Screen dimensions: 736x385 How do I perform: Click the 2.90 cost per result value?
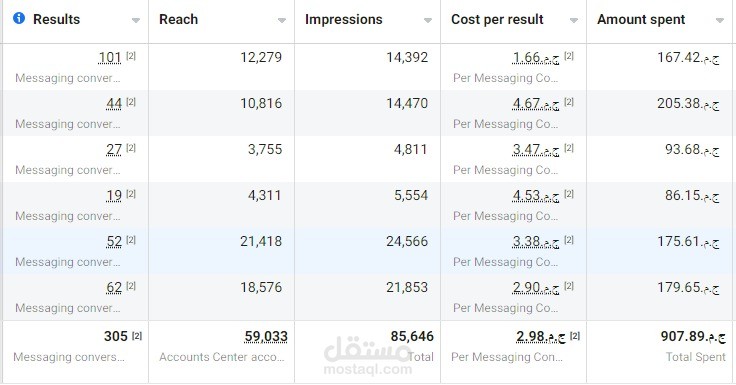[x=536, y=287]
